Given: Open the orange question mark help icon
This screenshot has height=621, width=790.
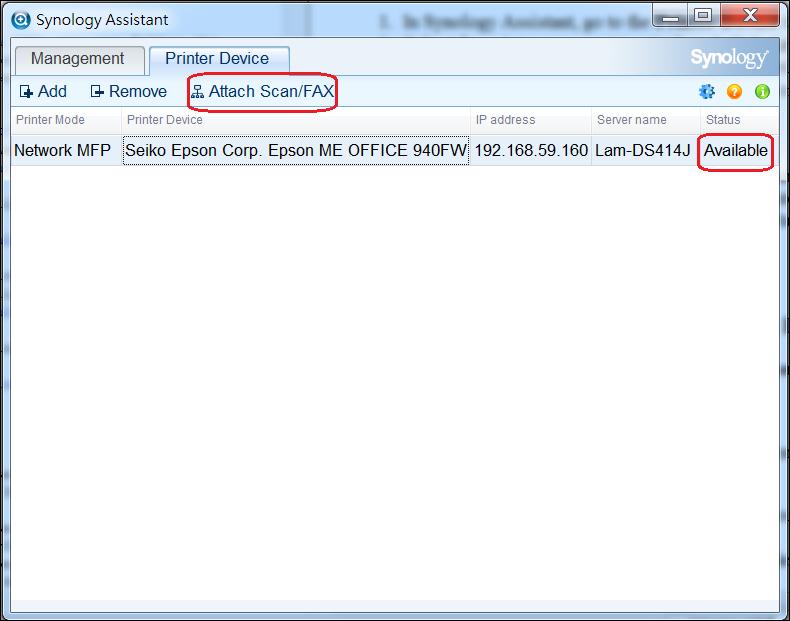Looking at the screenshot, I should tap(735, 92).
